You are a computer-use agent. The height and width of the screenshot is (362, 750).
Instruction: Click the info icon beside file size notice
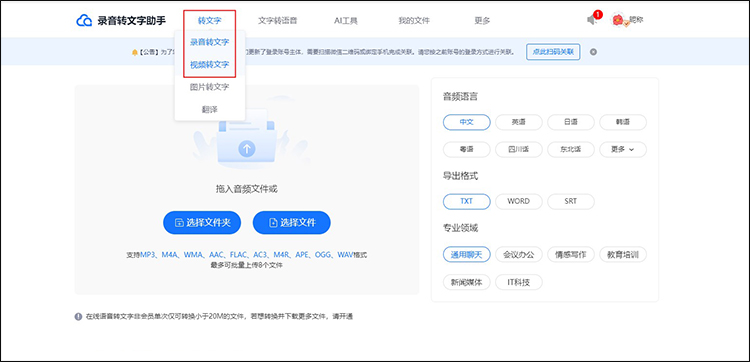click(78, 317)
